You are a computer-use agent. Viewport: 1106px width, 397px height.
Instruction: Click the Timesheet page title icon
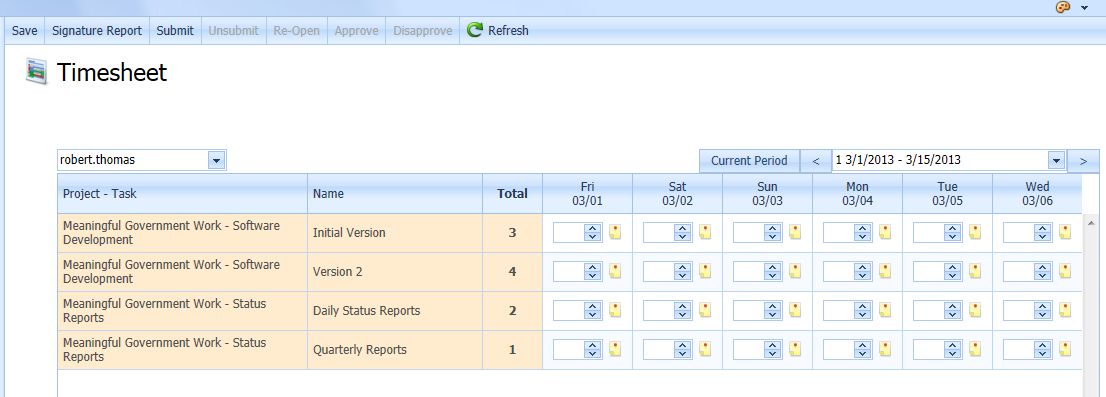pos(37,72)
